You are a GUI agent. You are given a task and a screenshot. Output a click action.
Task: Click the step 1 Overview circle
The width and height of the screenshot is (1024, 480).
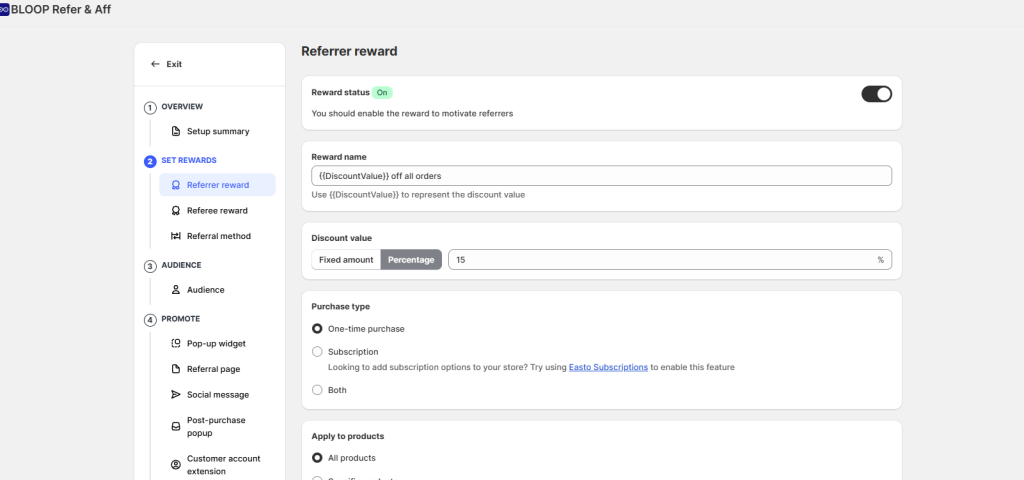point(150,108)
